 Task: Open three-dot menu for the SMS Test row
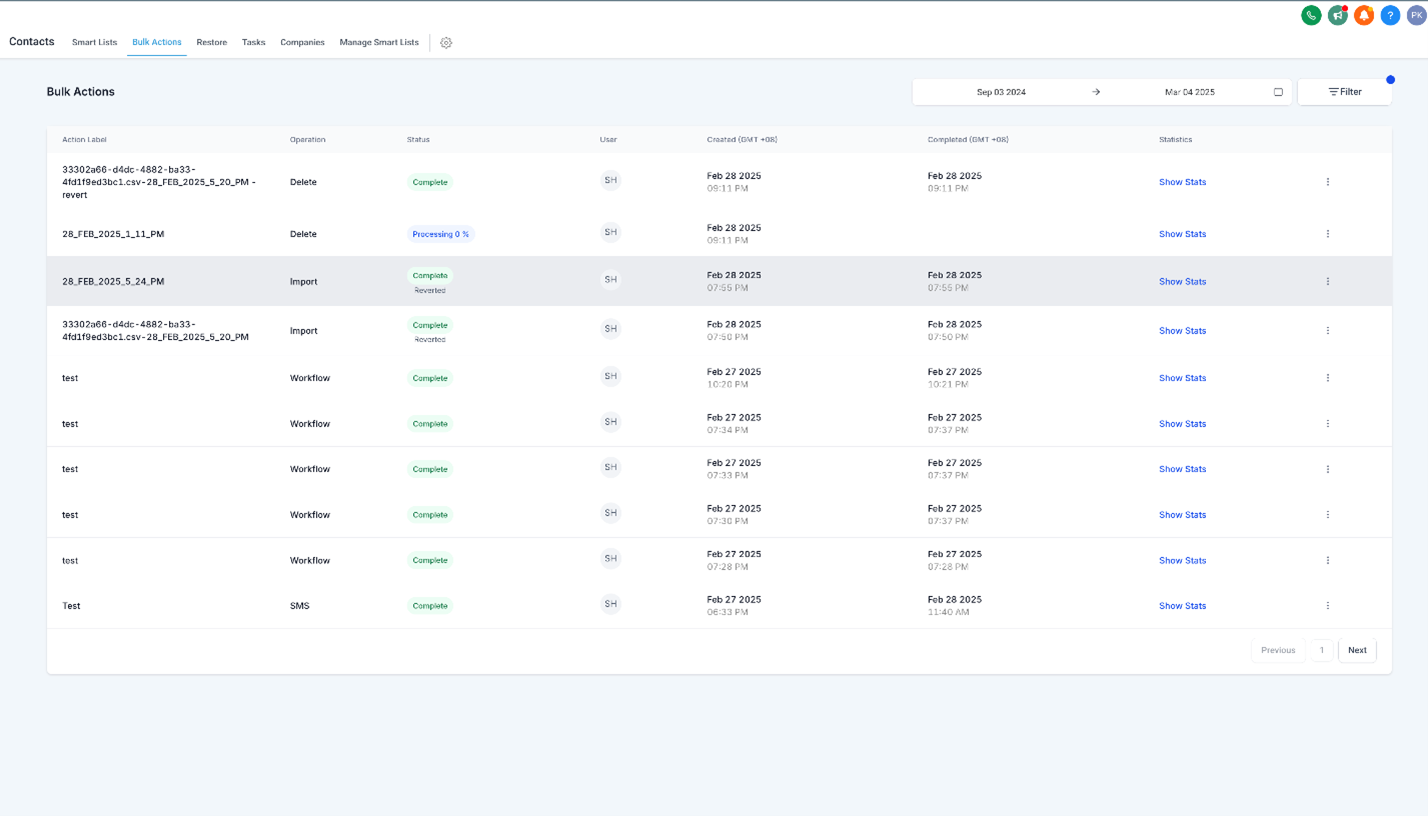click(x=1328, y=606)
